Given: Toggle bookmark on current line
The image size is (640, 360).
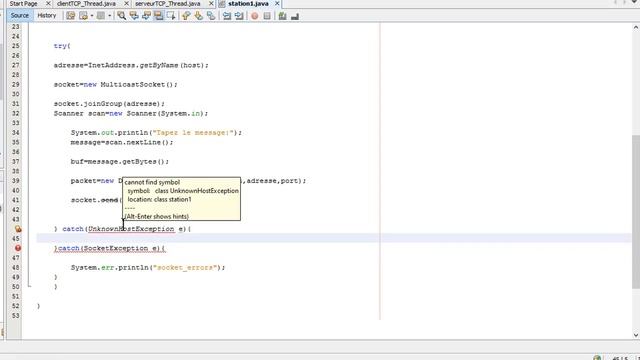Looking at the screenshot, I should pos(211,16).
